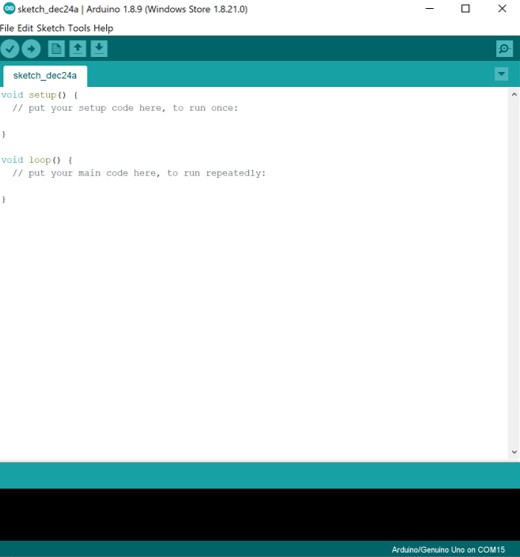Click the Save sketch down-arrow icon
520x557 pixels.
tap(99, 49)
